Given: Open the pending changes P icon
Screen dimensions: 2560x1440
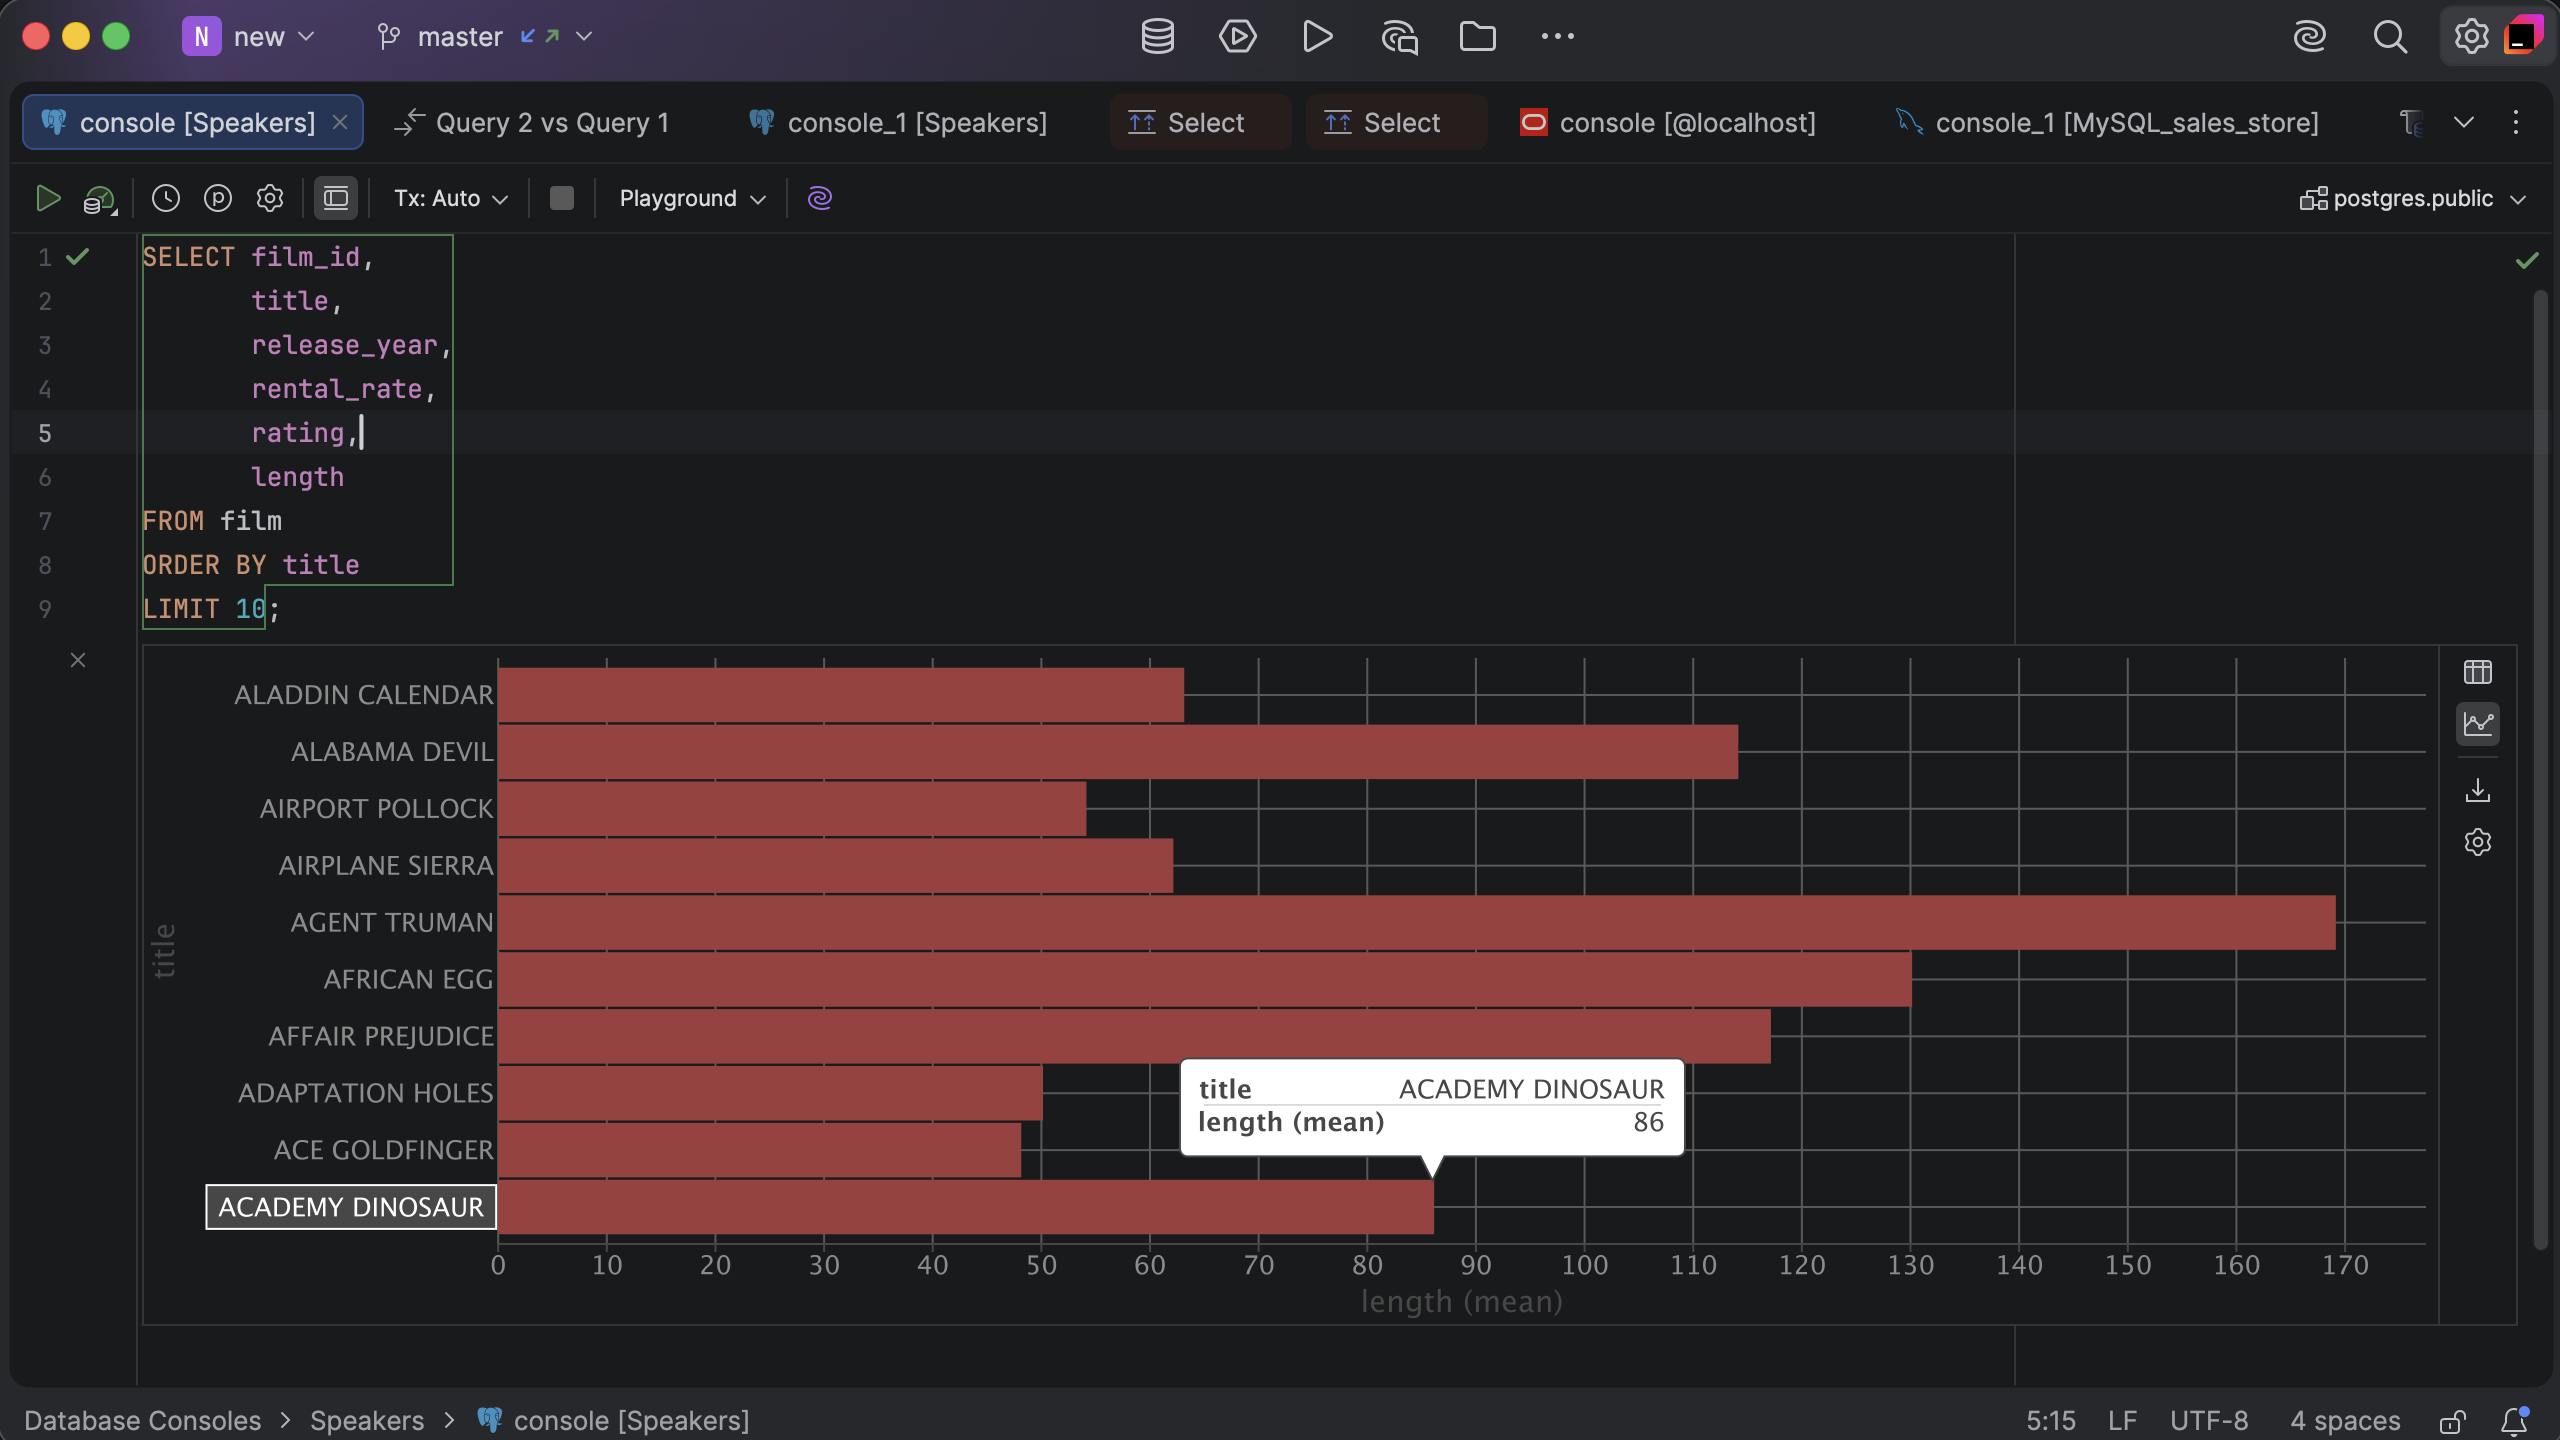Looking at the screenshot, I should tap(218, 198).
